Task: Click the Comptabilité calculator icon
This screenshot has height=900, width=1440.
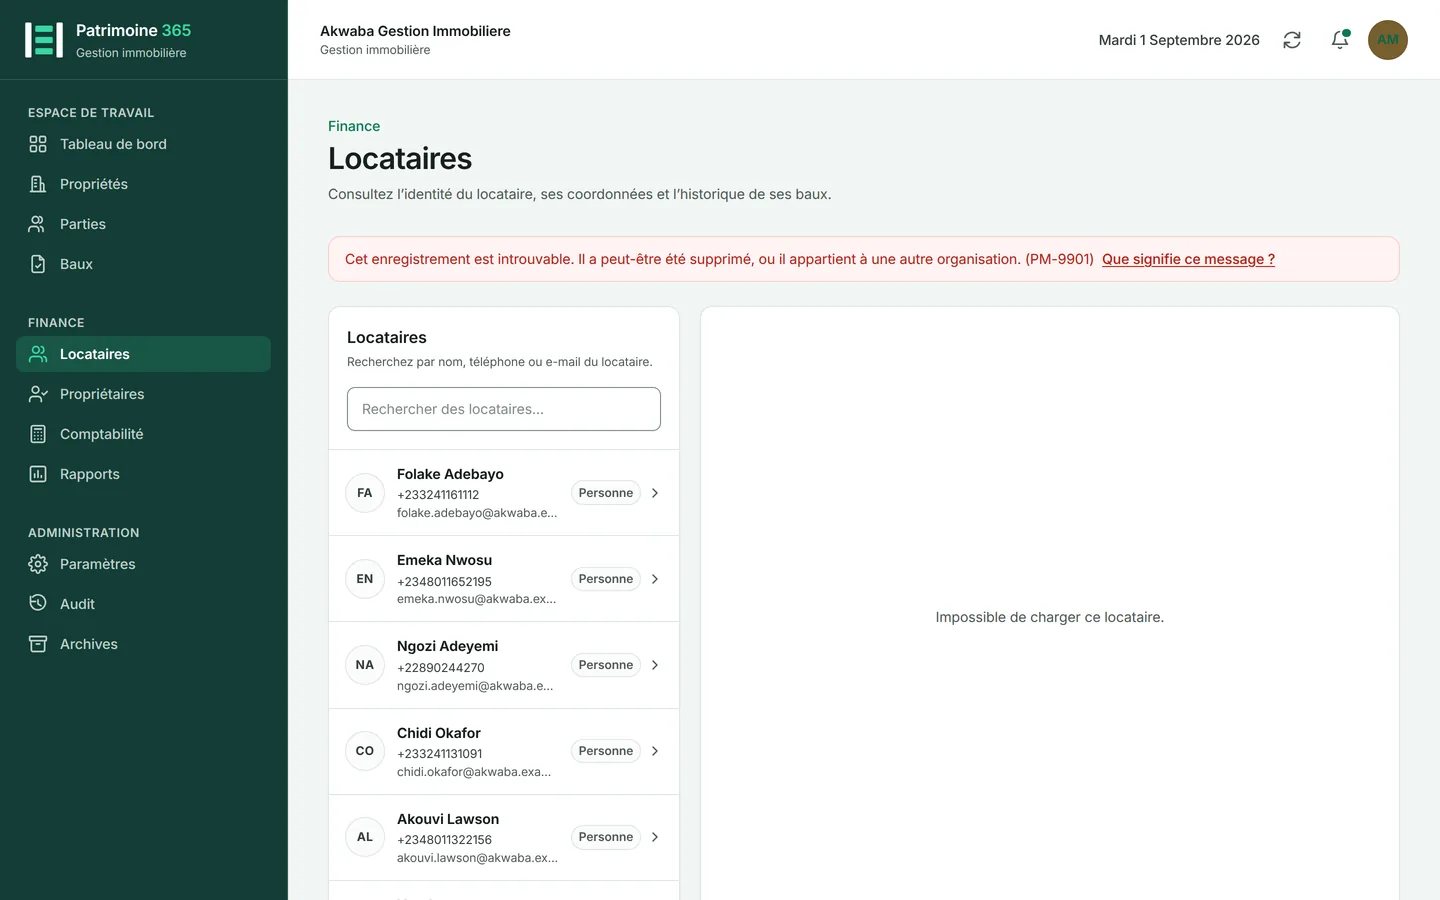Action: (38, 434)
